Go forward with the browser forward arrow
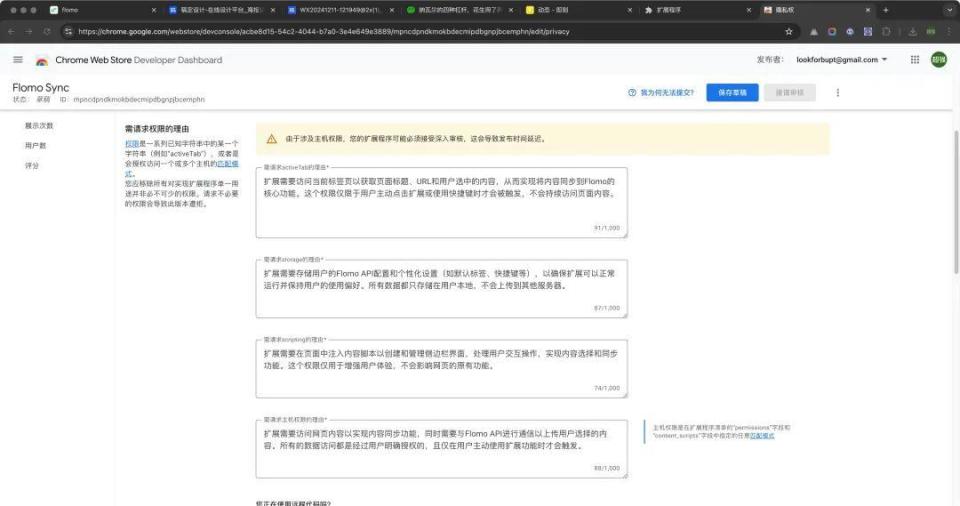The height and width of the screenshot is (506, 960). click(x=29, y=31)
